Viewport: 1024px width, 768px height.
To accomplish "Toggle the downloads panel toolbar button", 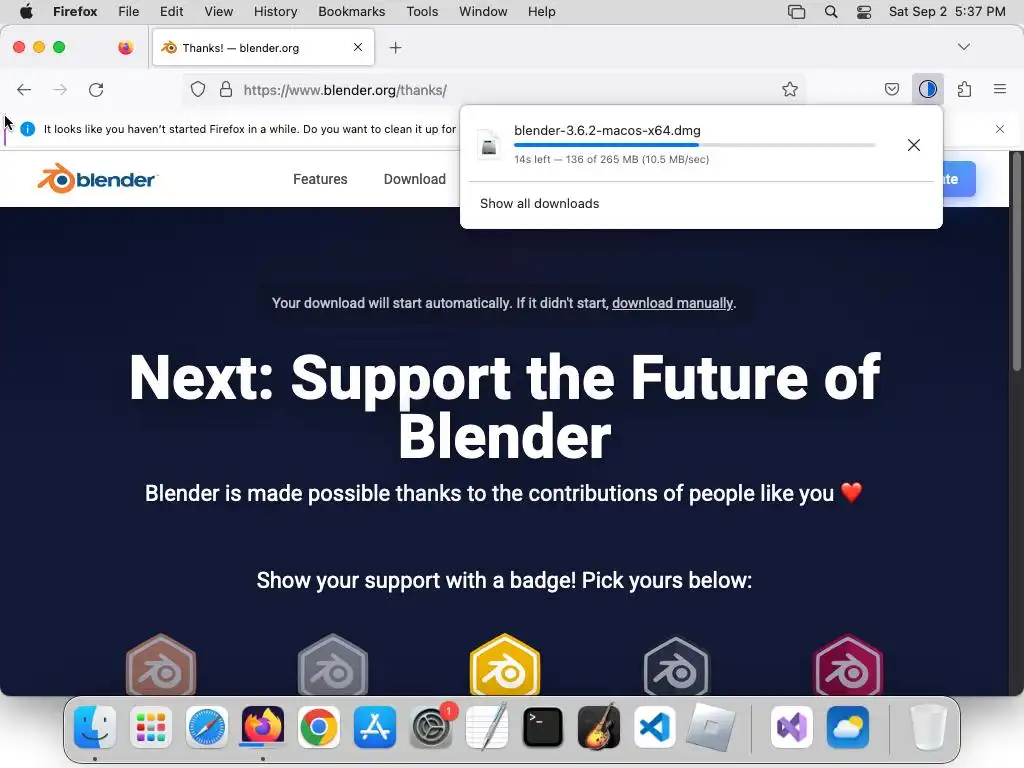I will point(928,89).
